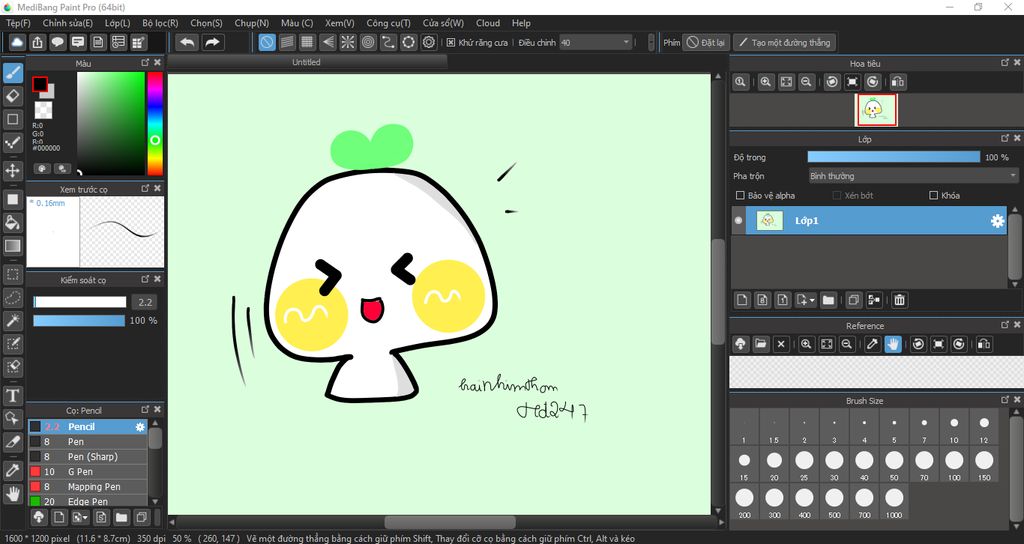Activate hand tool in Reference panel
Screen dimensions: 1024x544
coord(893,344)
